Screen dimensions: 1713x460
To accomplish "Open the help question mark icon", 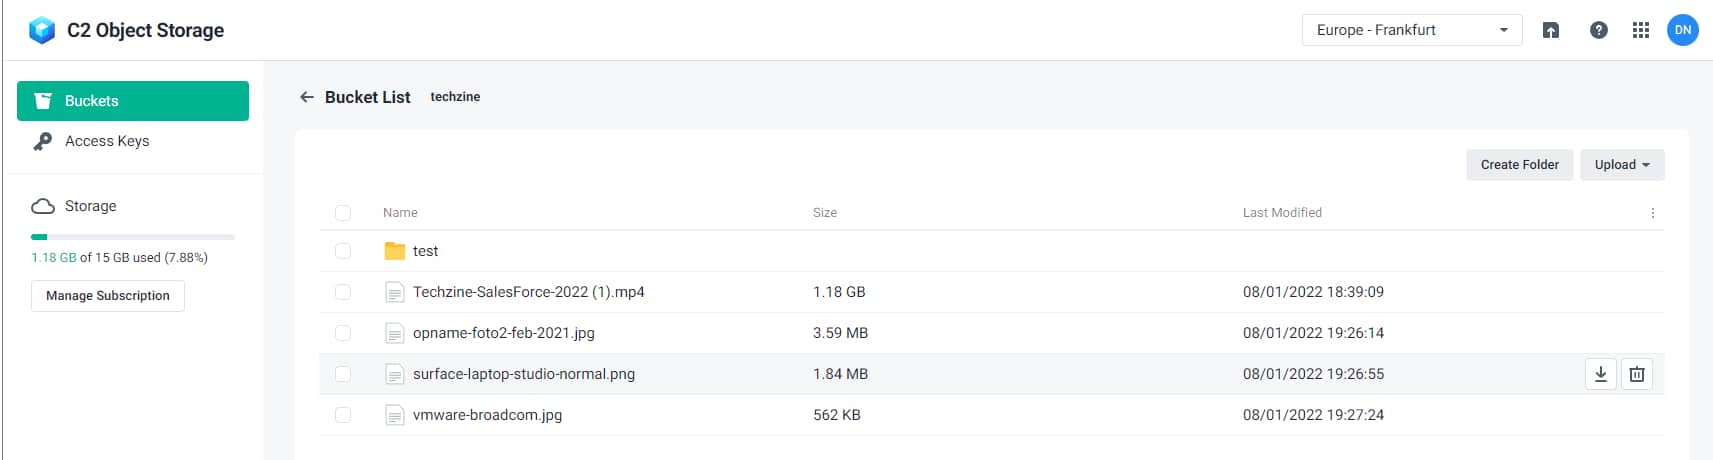I will (x=1599, y=30).
